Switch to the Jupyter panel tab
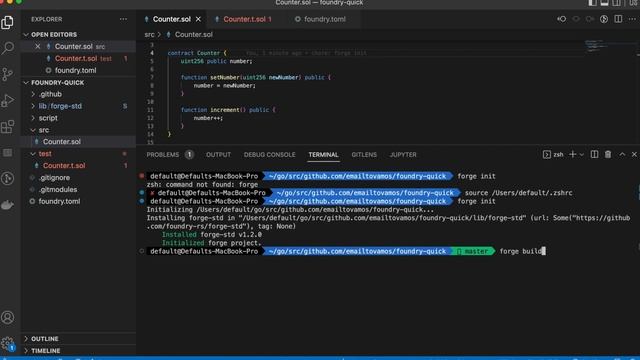Viewport: 640px width, 360px height. coord(403,155)
